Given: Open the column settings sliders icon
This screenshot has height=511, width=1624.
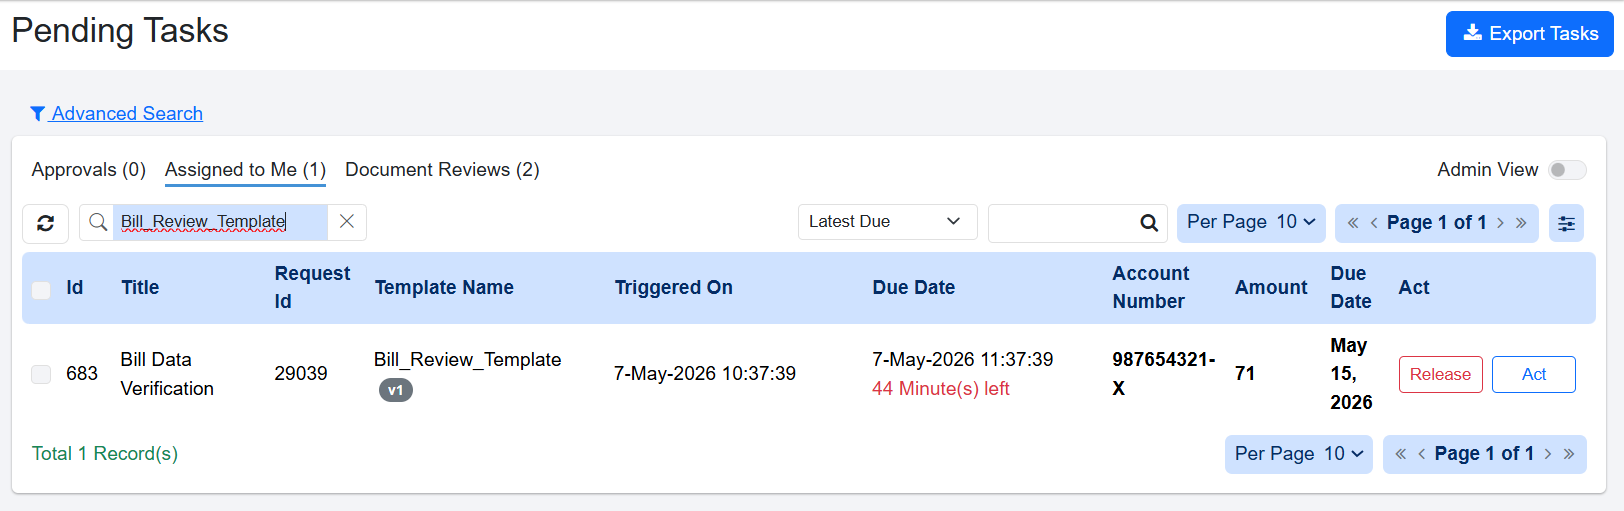Looking at the screenshot, I should point(1566,223).
